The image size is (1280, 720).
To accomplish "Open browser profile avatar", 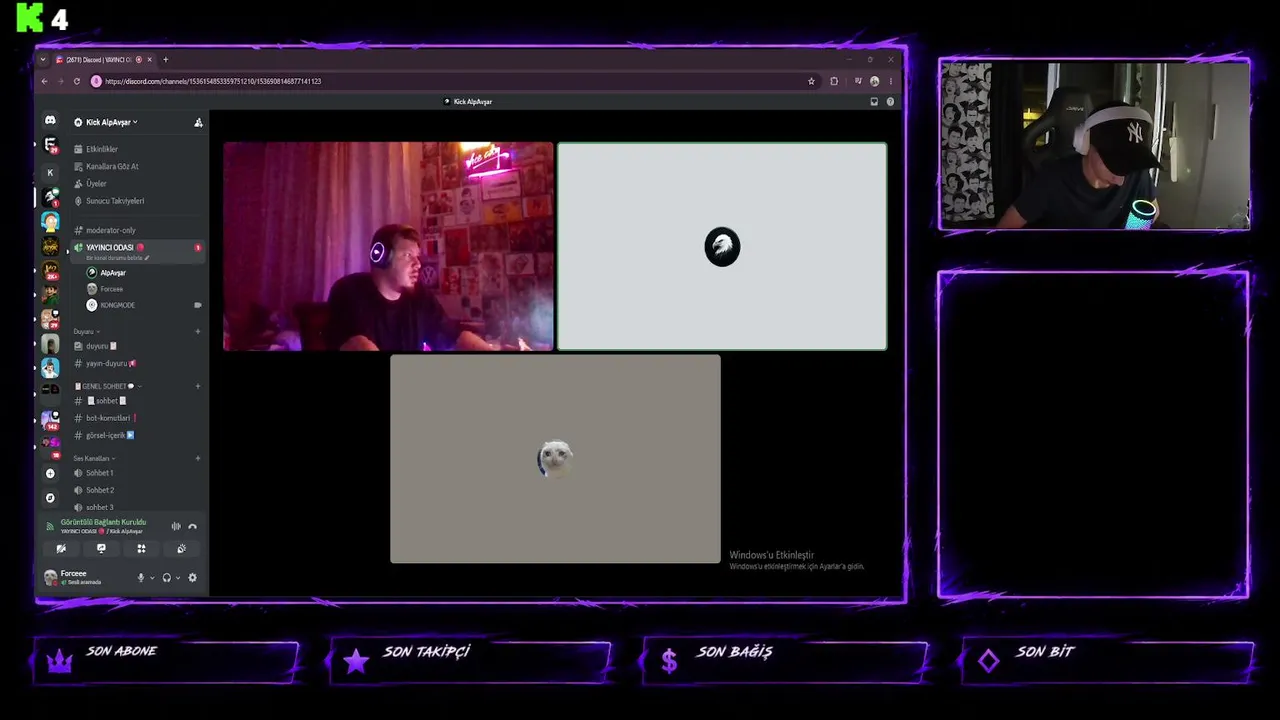I will tap(874, 81).
